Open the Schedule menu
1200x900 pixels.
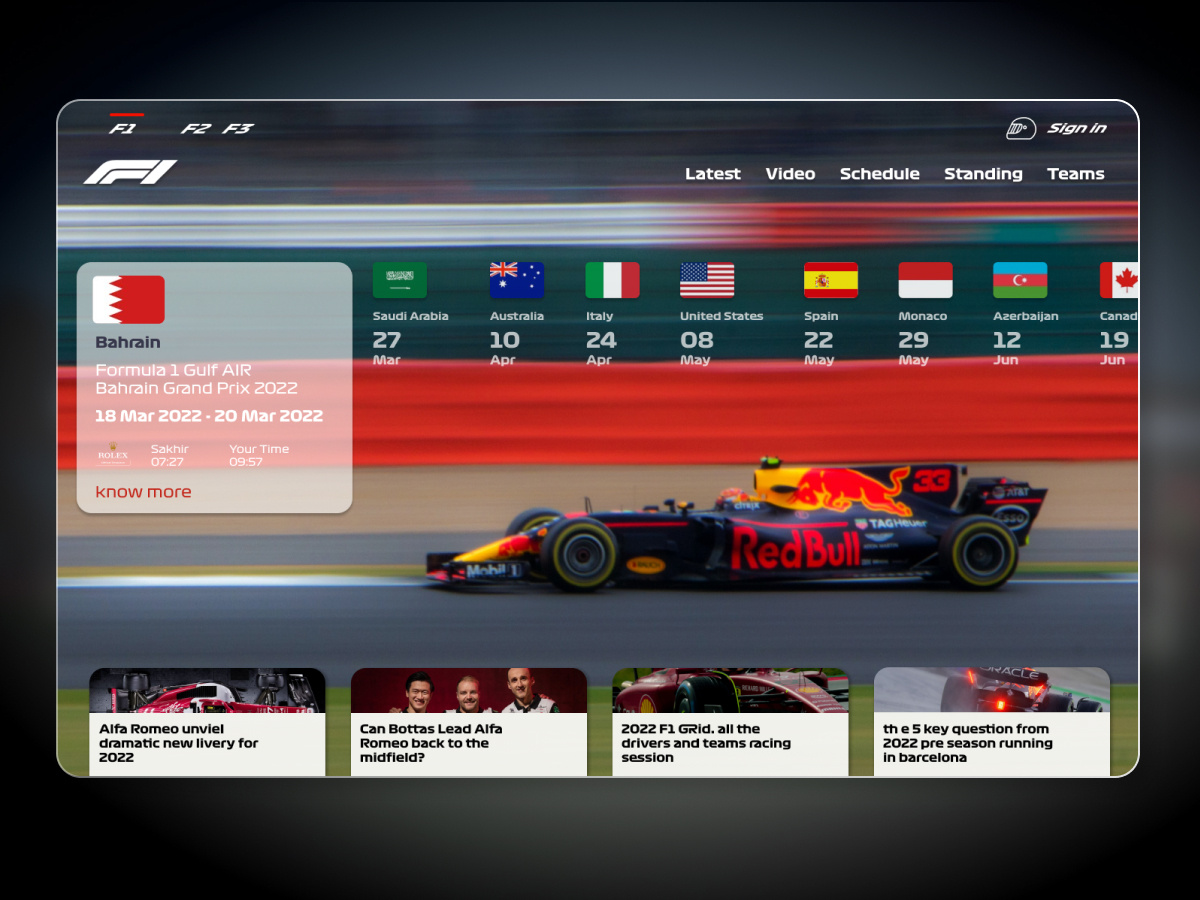[880, 174]
